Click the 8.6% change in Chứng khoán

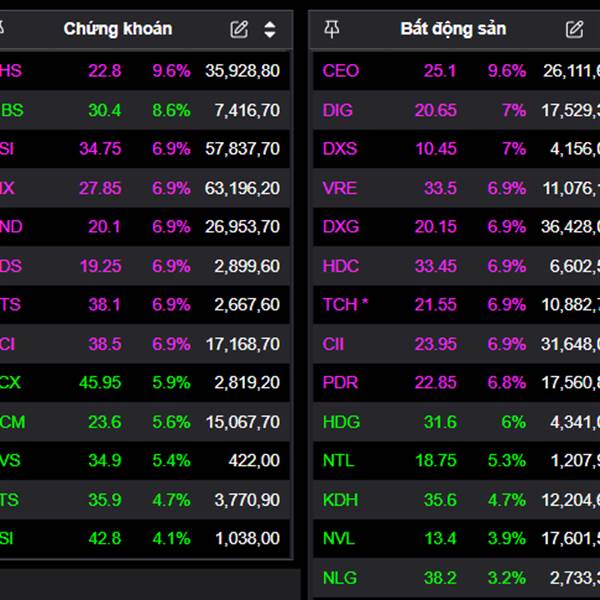(x=171, y=110)
